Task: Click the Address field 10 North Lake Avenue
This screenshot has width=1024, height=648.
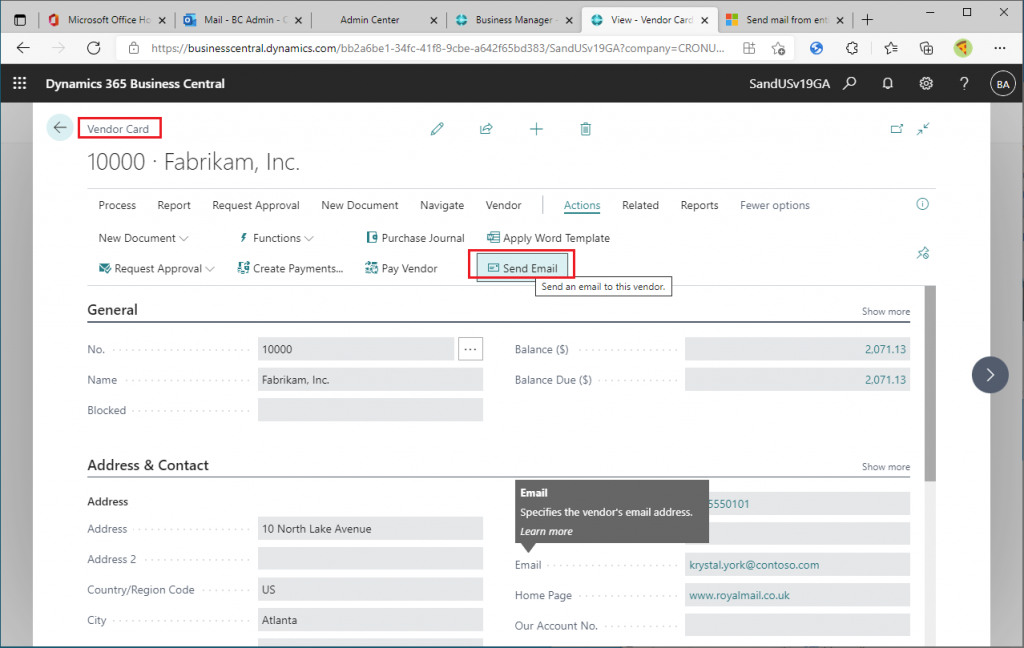Action: [x=370, y=528]
